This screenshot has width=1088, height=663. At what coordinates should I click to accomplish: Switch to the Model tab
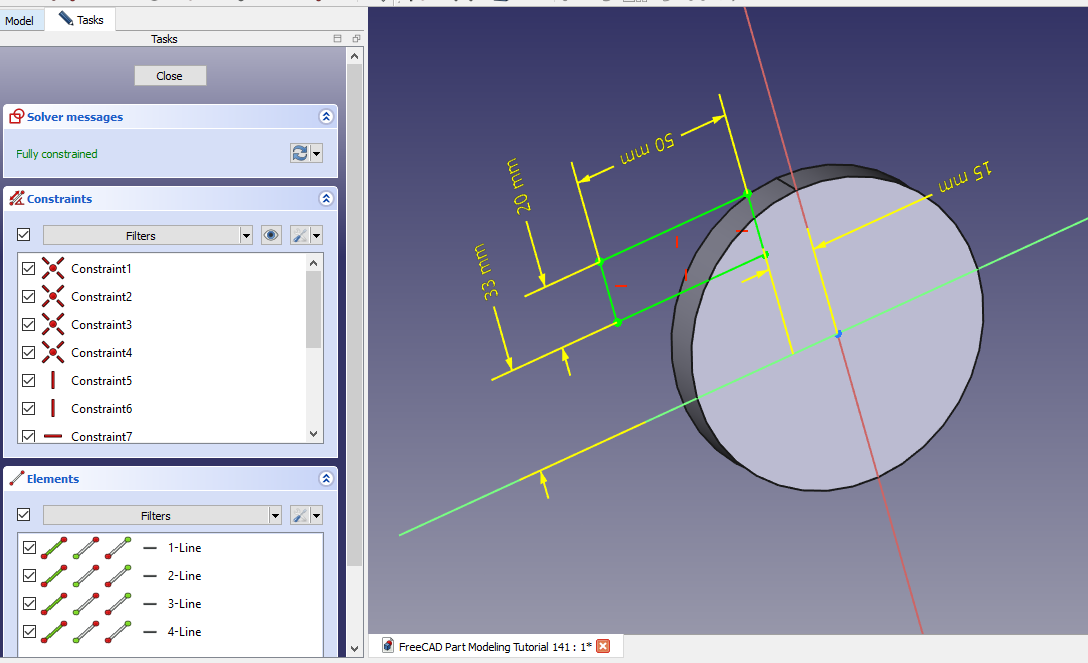(x=20, y=20)
